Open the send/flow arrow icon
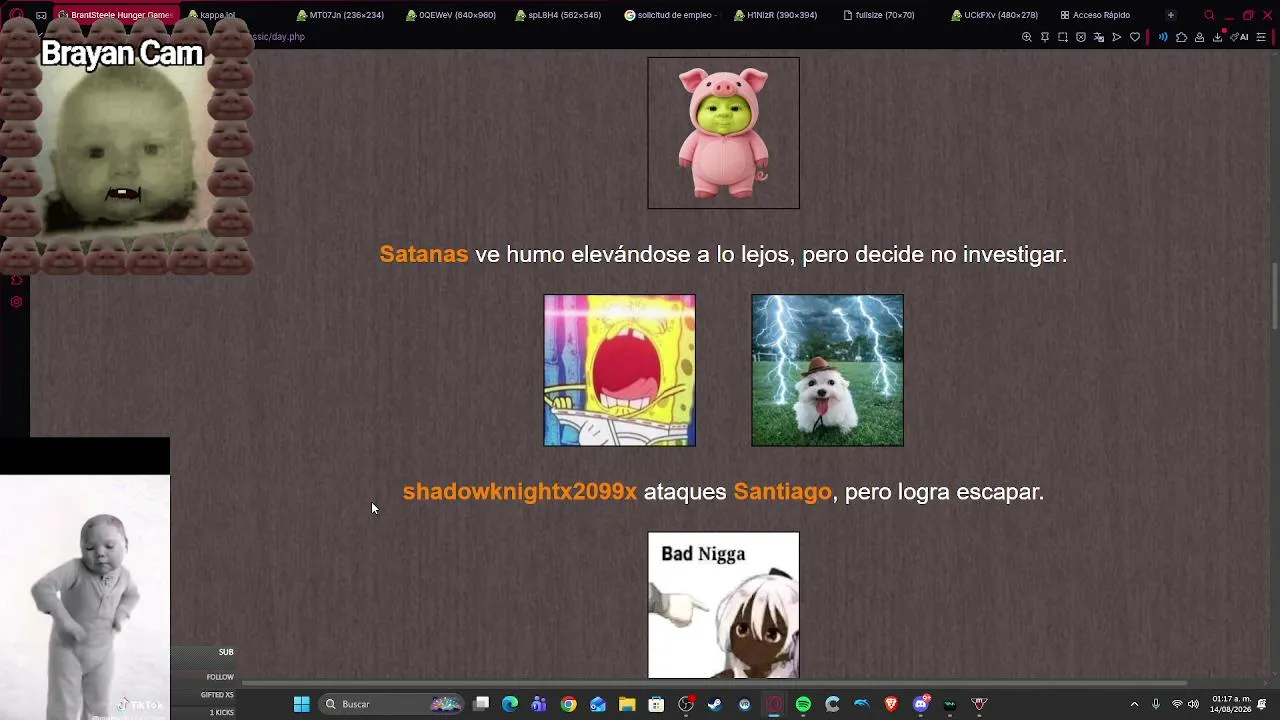 point(1117,37)
